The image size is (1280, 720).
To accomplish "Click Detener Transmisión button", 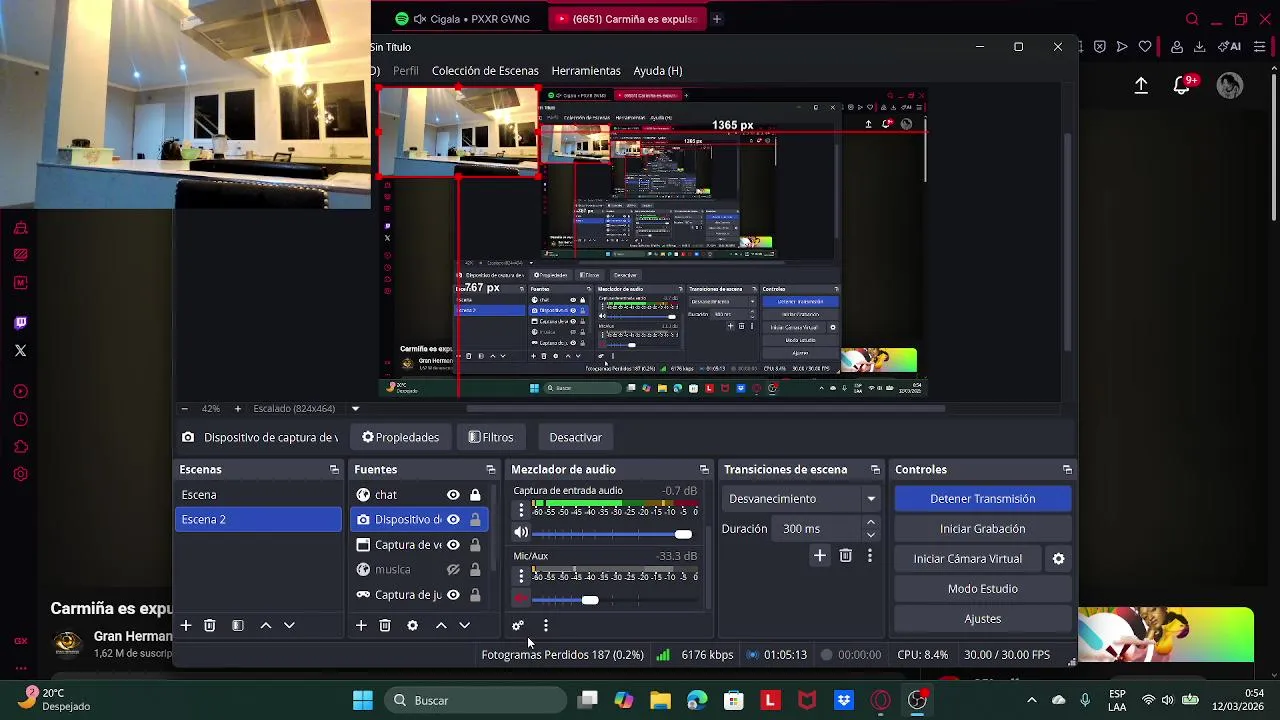I will tap(983, 499).
